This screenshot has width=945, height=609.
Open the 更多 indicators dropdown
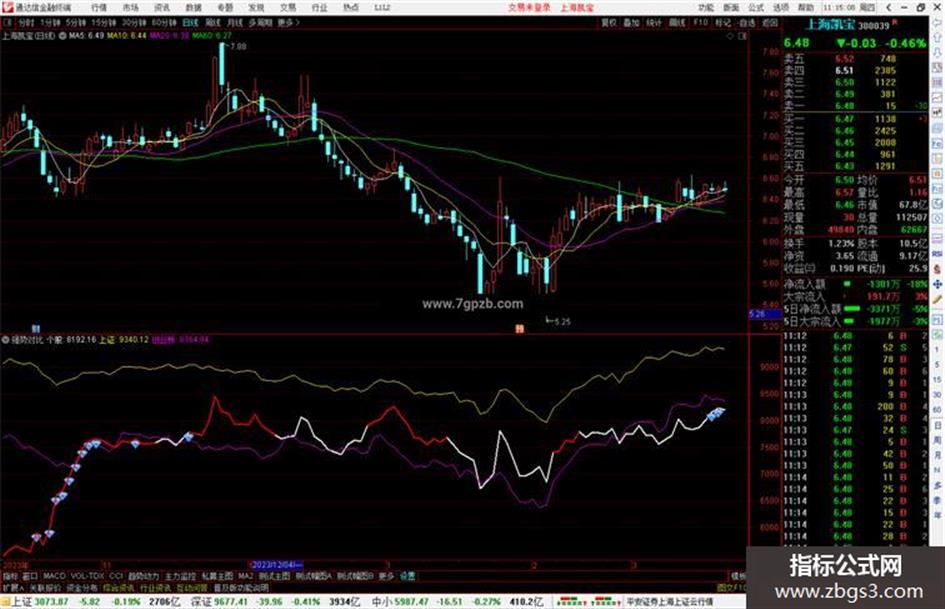pos(386,576)
